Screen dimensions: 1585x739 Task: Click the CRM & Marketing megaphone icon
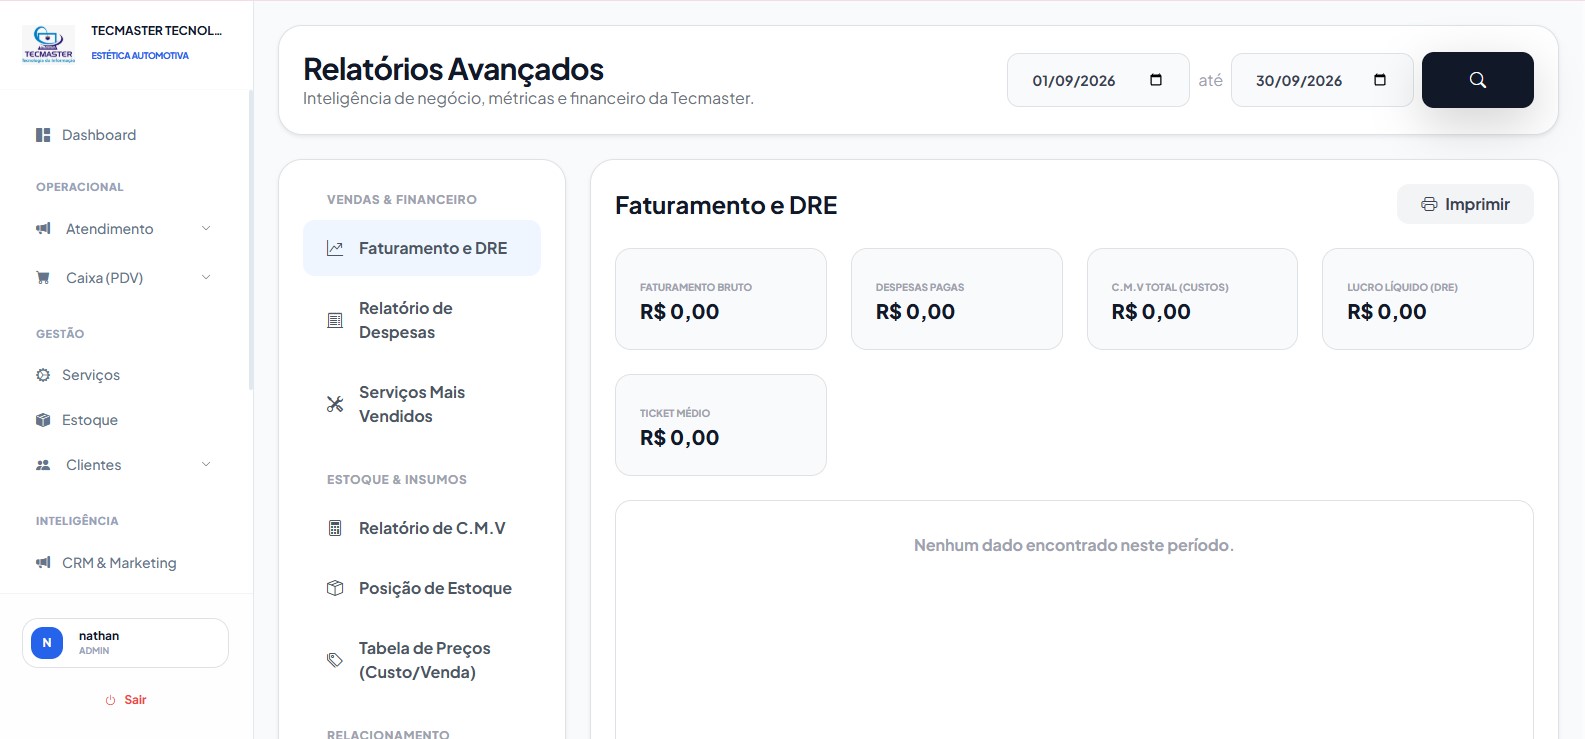[43, 563]
